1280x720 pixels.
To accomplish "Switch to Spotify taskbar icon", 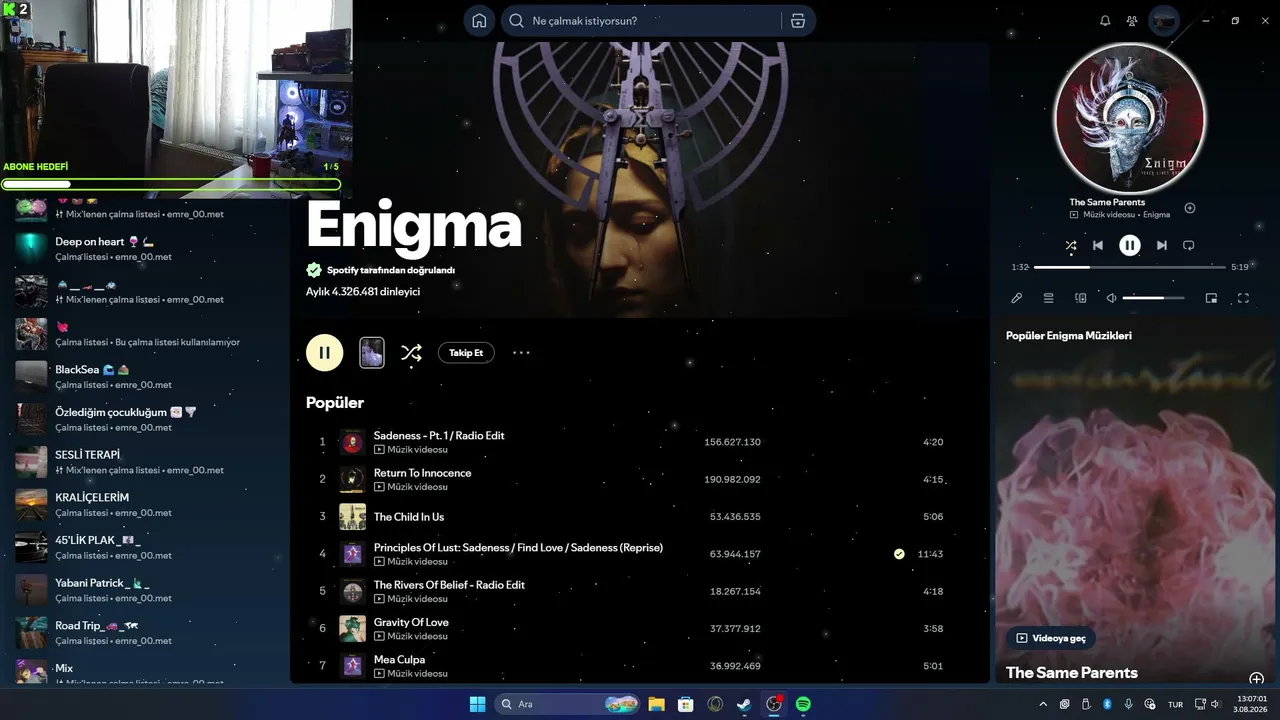I will pyautogui.click(x=803, y=704).
